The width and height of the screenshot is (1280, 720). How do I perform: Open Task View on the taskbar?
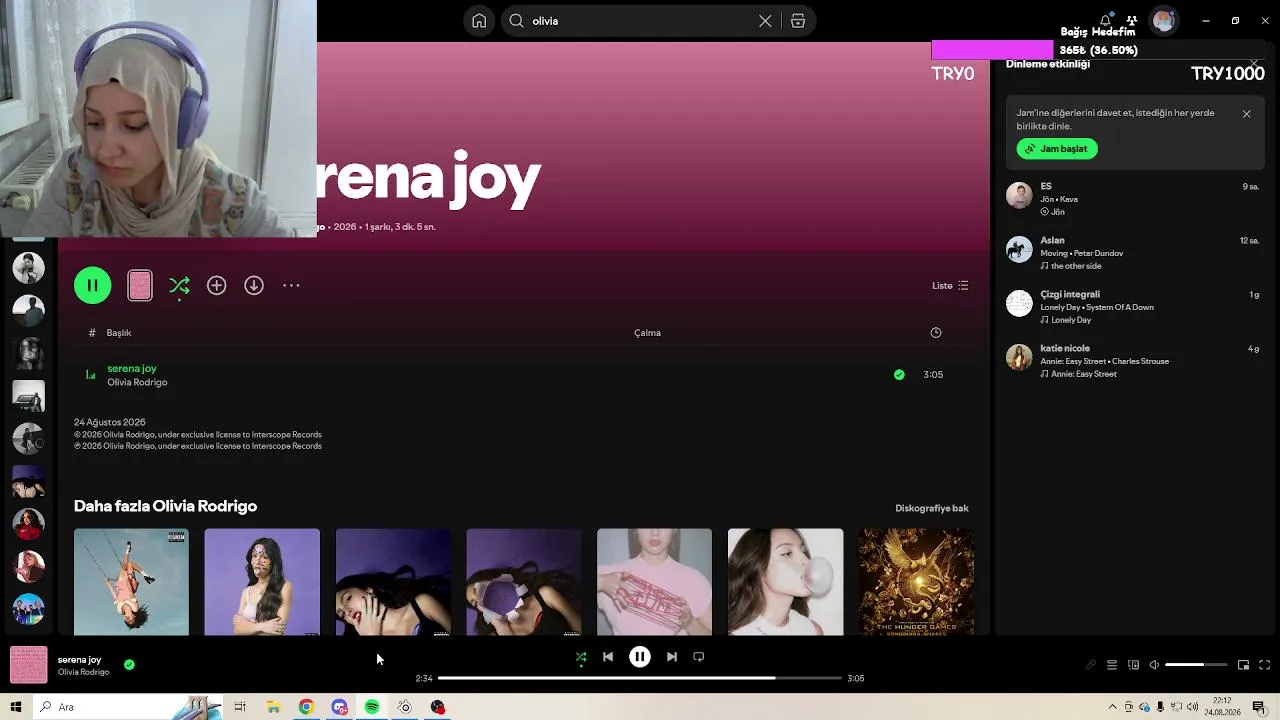click(240, 707)
